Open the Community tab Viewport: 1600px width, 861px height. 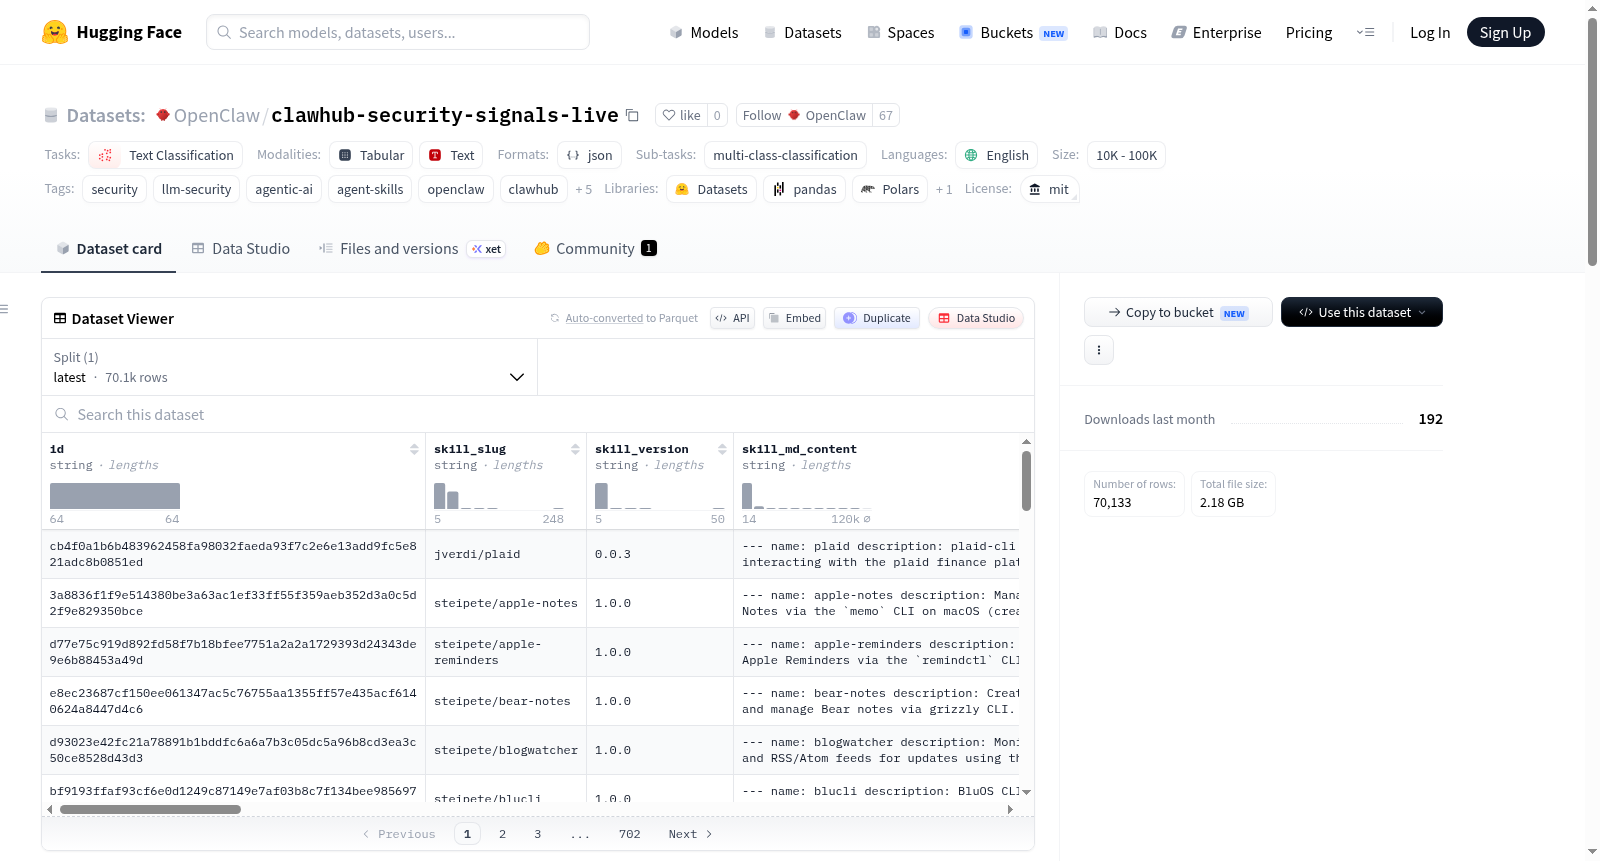pos(596,249)
